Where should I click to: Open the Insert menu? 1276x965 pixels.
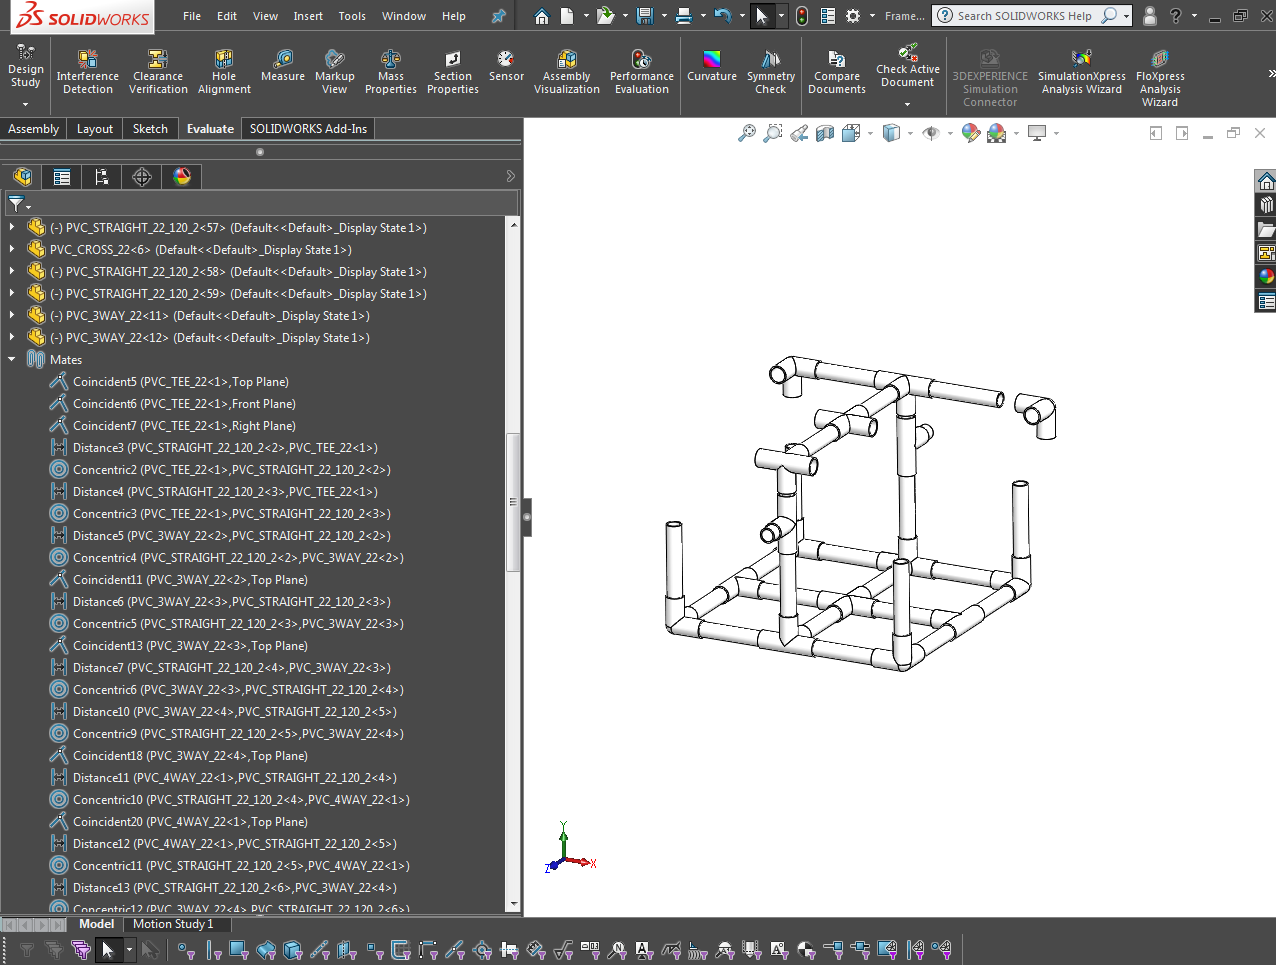(x=308, y=16)
